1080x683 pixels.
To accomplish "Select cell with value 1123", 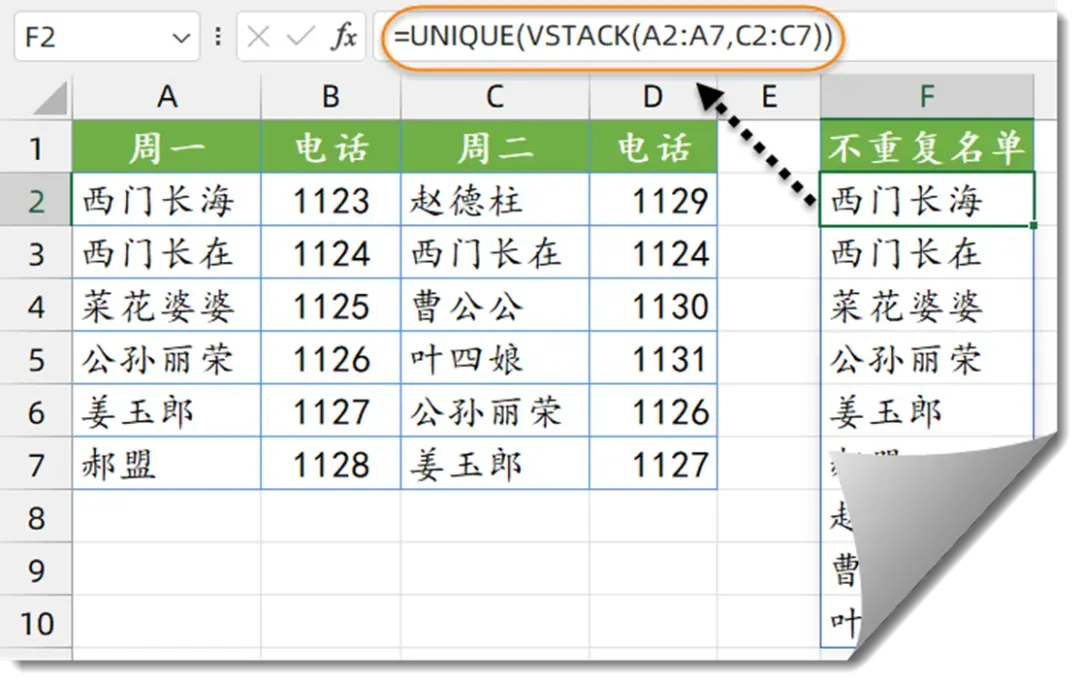I will coord(331,200).
